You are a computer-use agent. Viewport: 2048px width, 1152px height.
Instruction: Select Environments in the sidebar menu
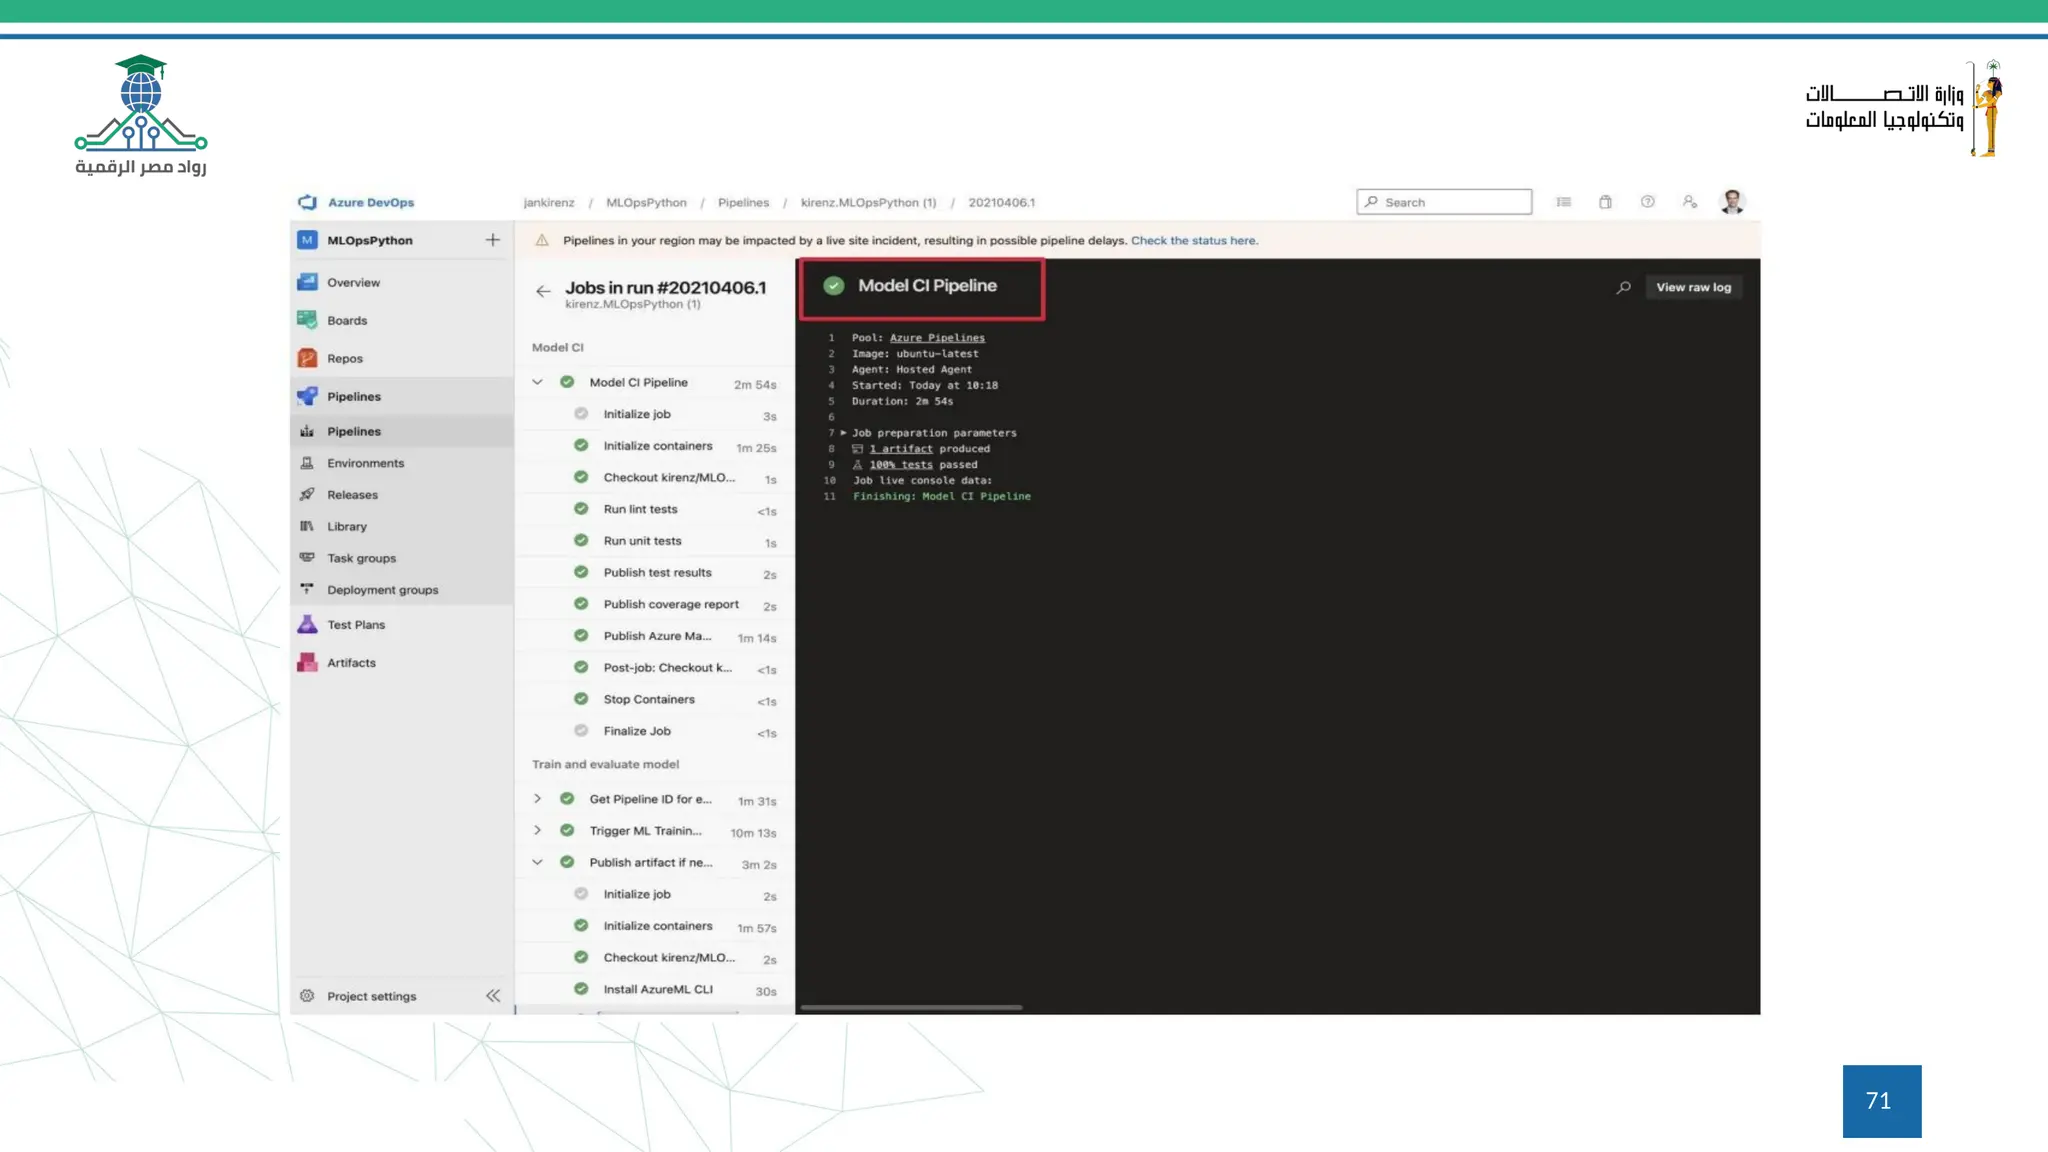click(365, 463)
